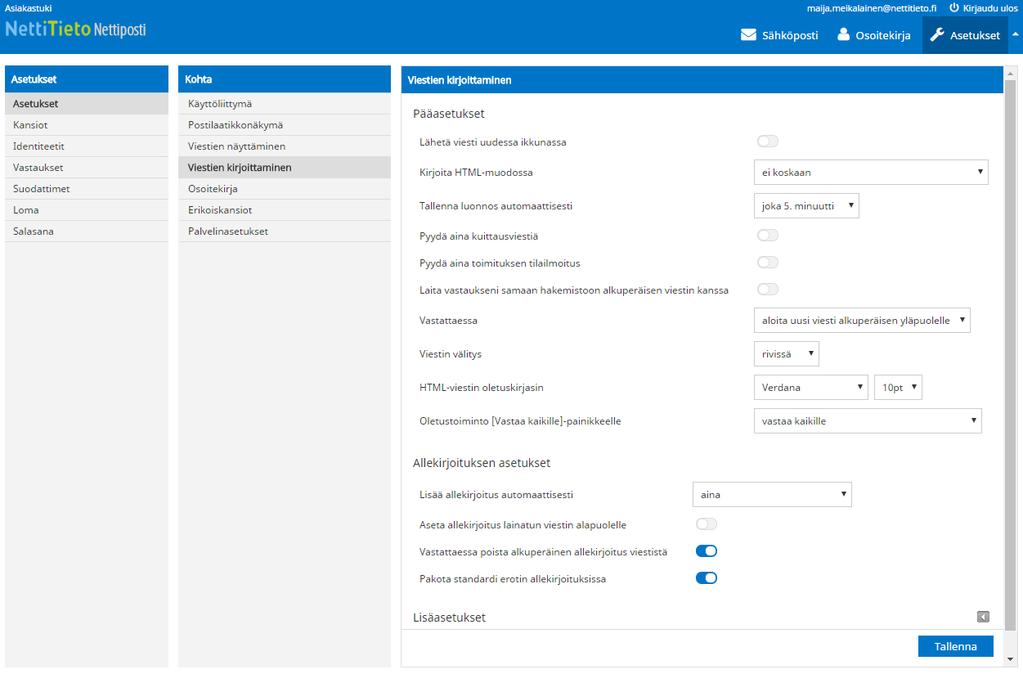Expand the Lisäasetukset section arrow icon

click(983, 617)
